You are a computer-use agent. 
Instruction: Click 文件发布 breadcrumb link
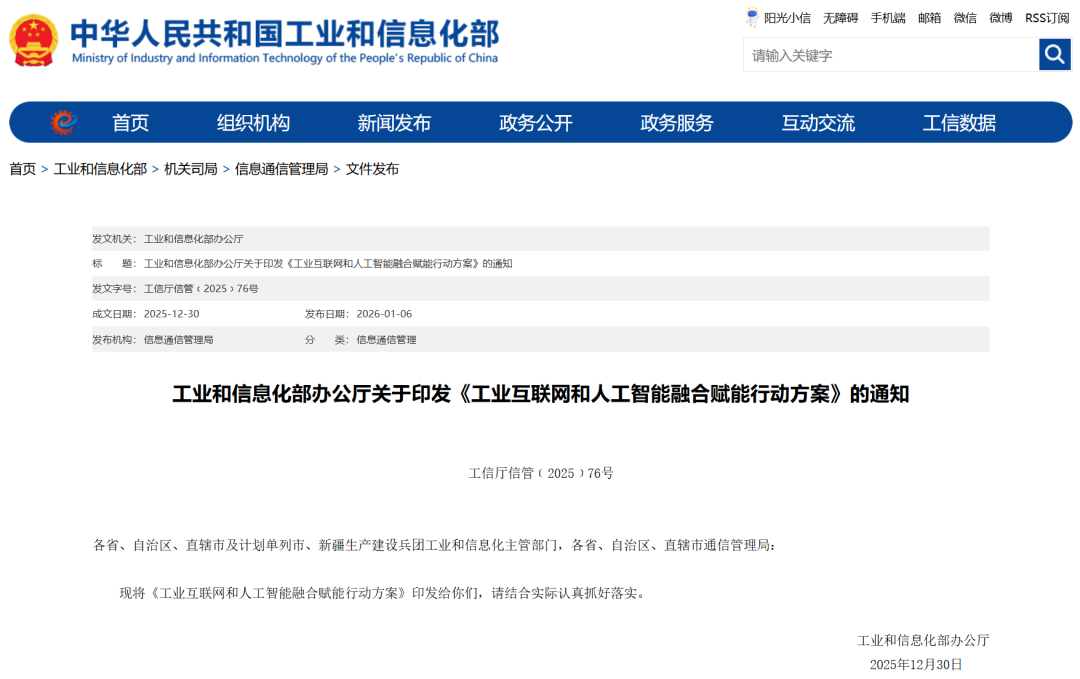coord(372,169)
